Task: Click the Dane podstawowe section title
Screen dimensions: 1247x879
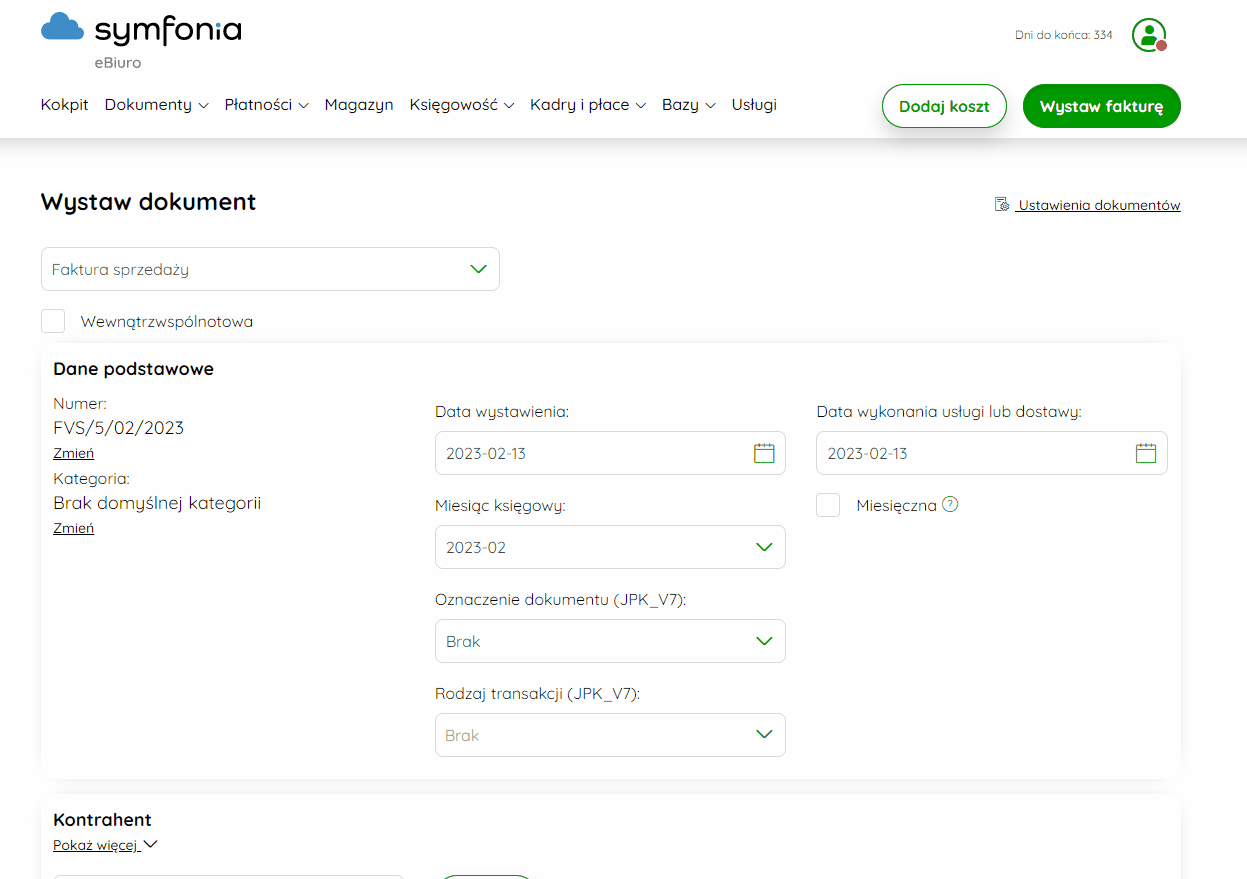Action: coord(133,369)
